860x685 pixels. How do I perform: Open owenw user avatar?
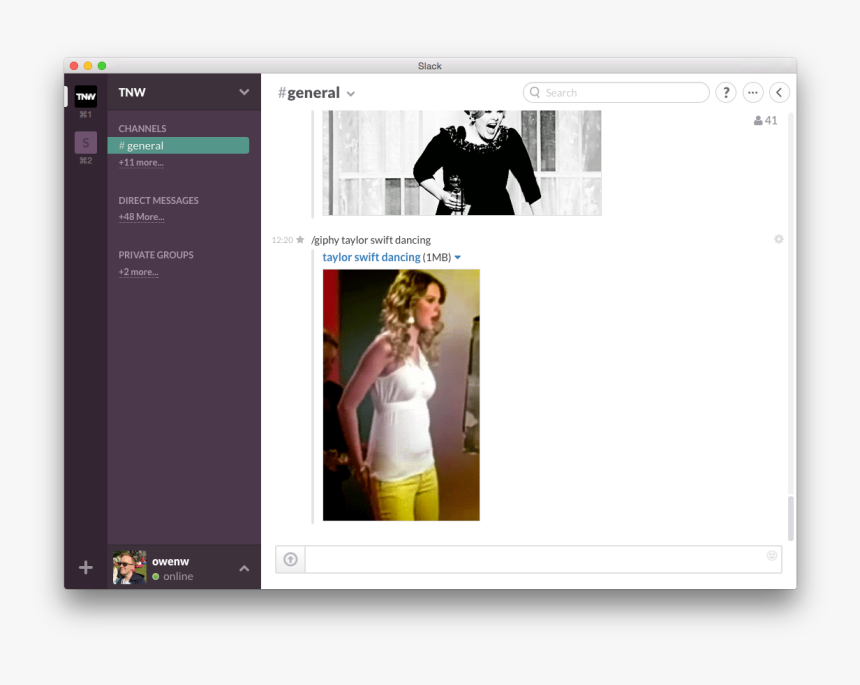[129, 567]
